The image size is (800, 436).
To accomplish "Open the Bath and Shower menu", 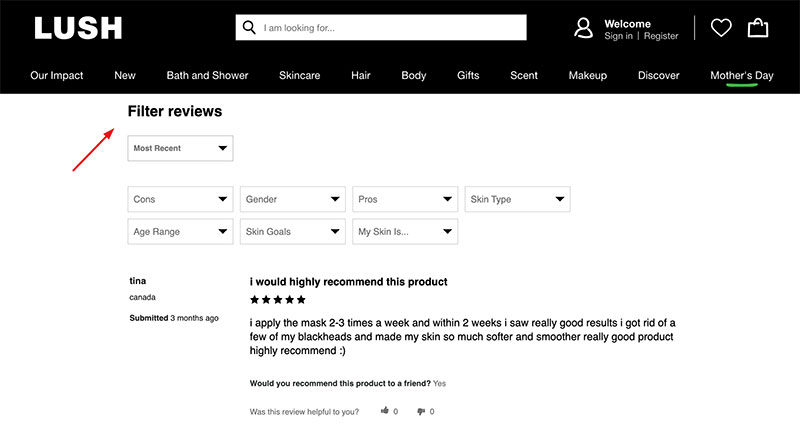I will pyautogui.click(x=207, y=75).
